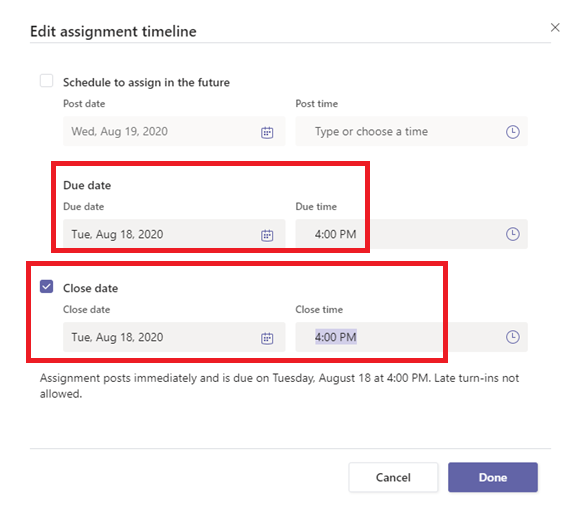The width and height of the screenshot is (576, 513).
Task: Click the Close date field Tue, Aug 18, 2020
Action: click(x=174, y=337)
